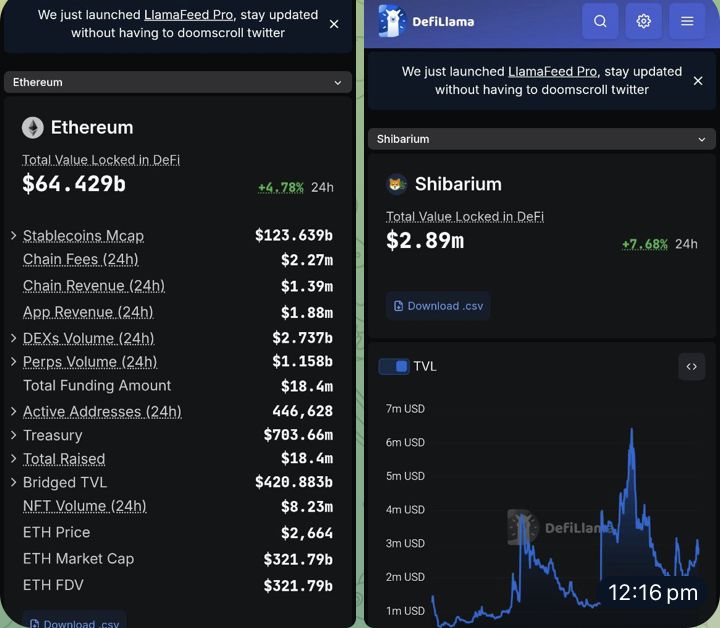720x628 pixels.
Task: Click the embed chart code icon
Action: [x=691, y=367]
